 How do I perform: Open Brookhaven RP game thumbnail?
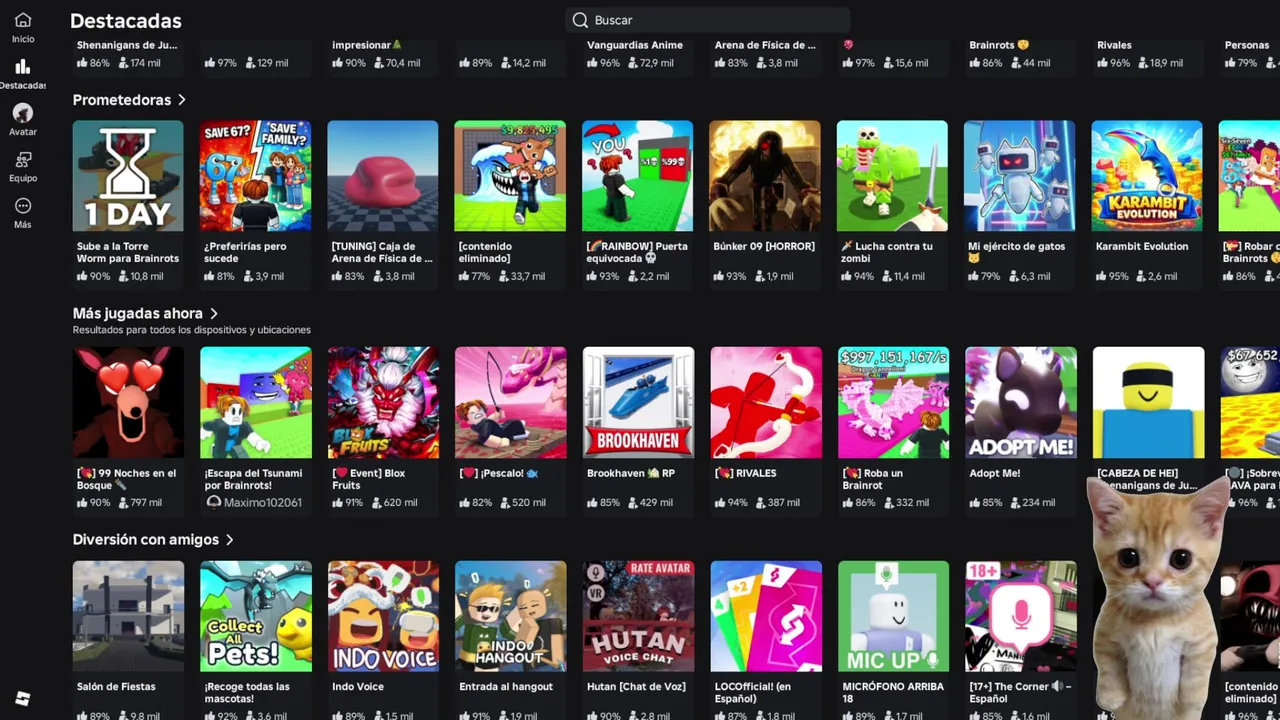[x=638, y=403]
